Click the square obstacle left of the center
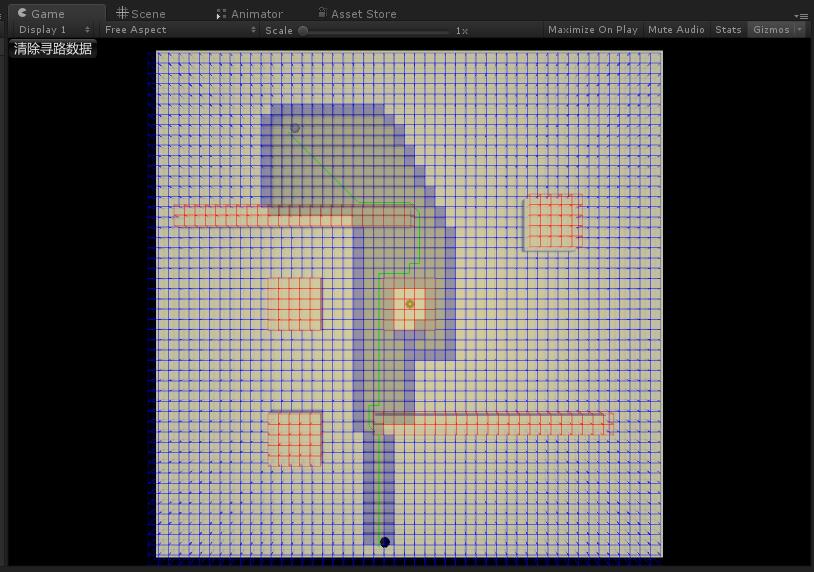This screenshot has width=814, height=572. coord(294,304)
